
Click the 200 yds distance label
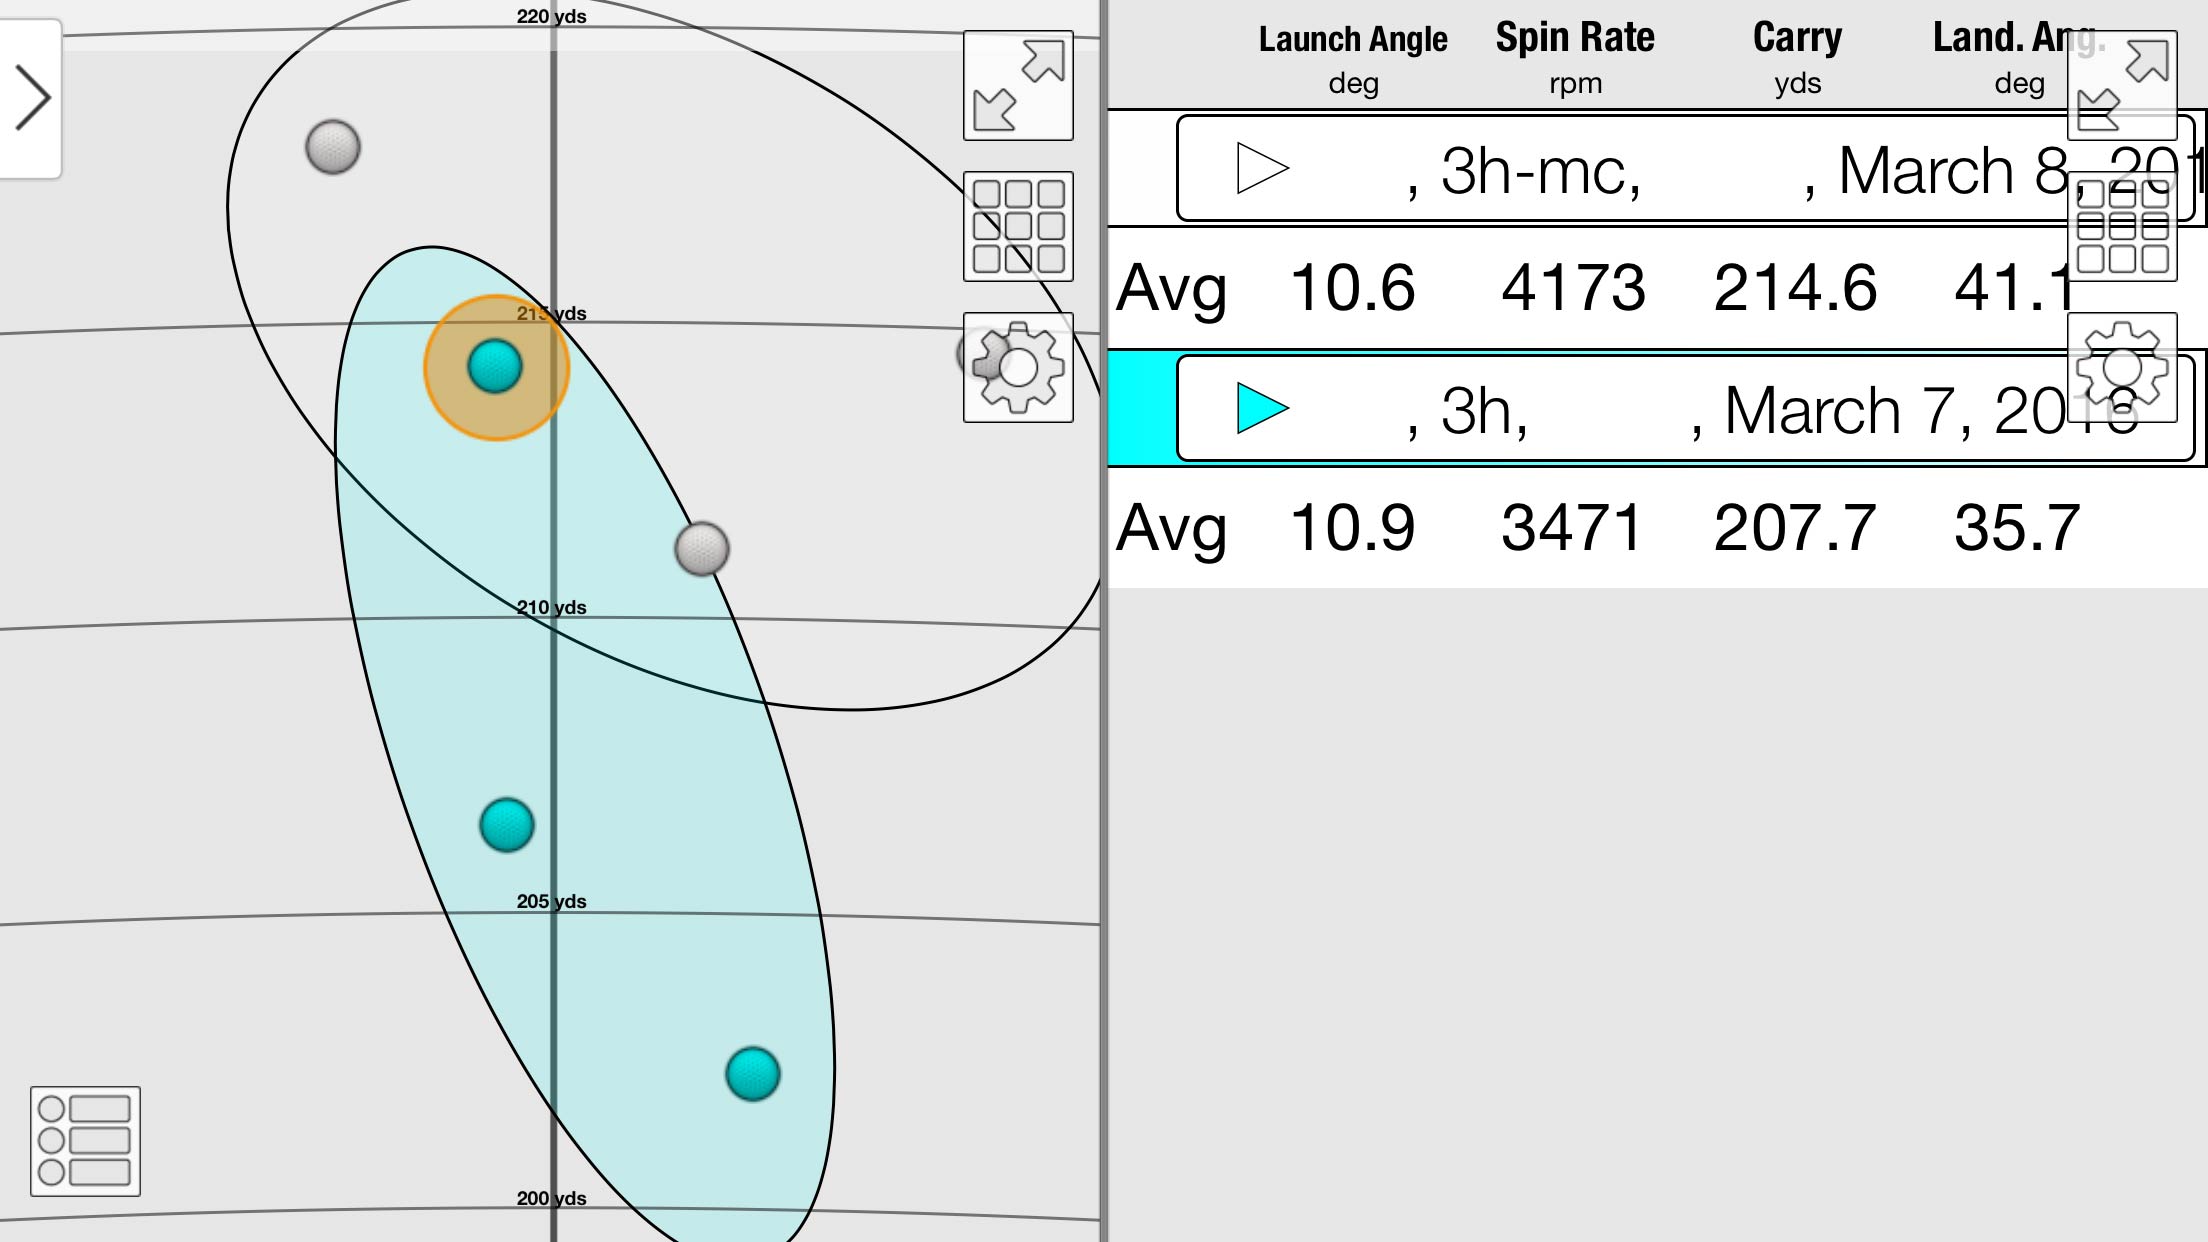coord(551,1198)
